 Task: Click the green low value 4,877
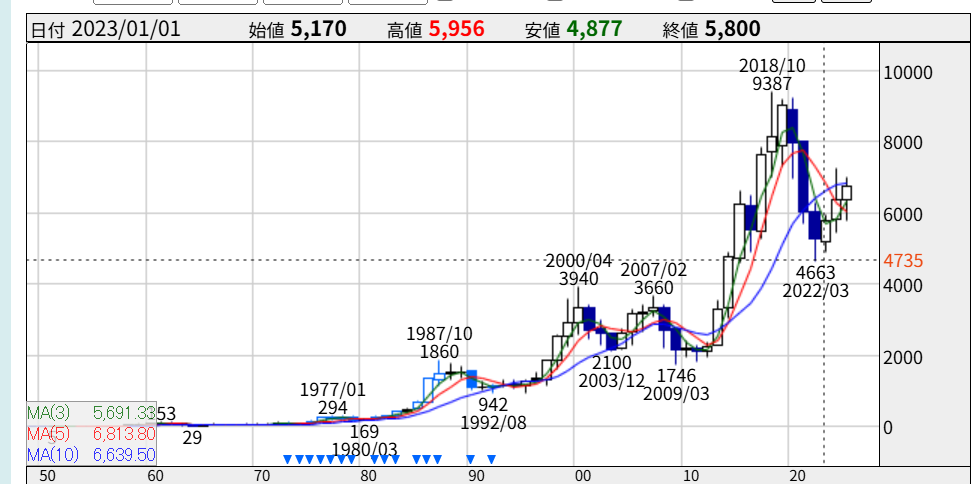594,28
